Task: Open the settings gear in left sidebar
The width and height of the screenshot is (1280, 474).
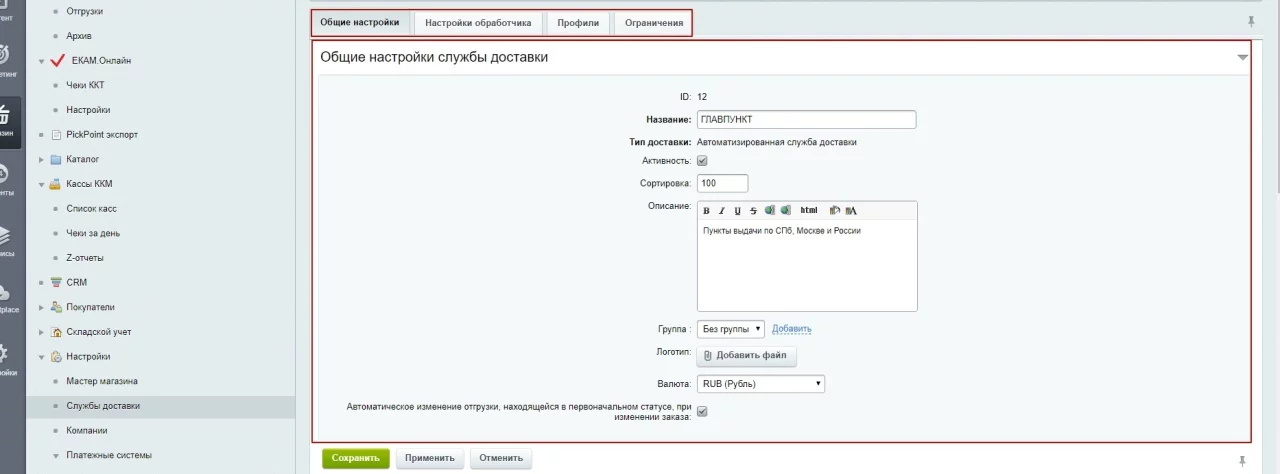Action: [x=5, y=353]
